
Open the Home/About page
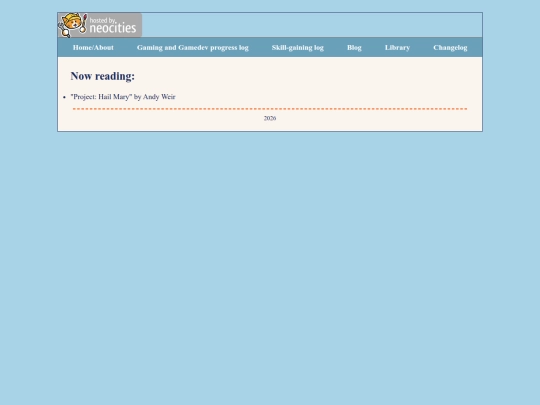tap(93, 48)
